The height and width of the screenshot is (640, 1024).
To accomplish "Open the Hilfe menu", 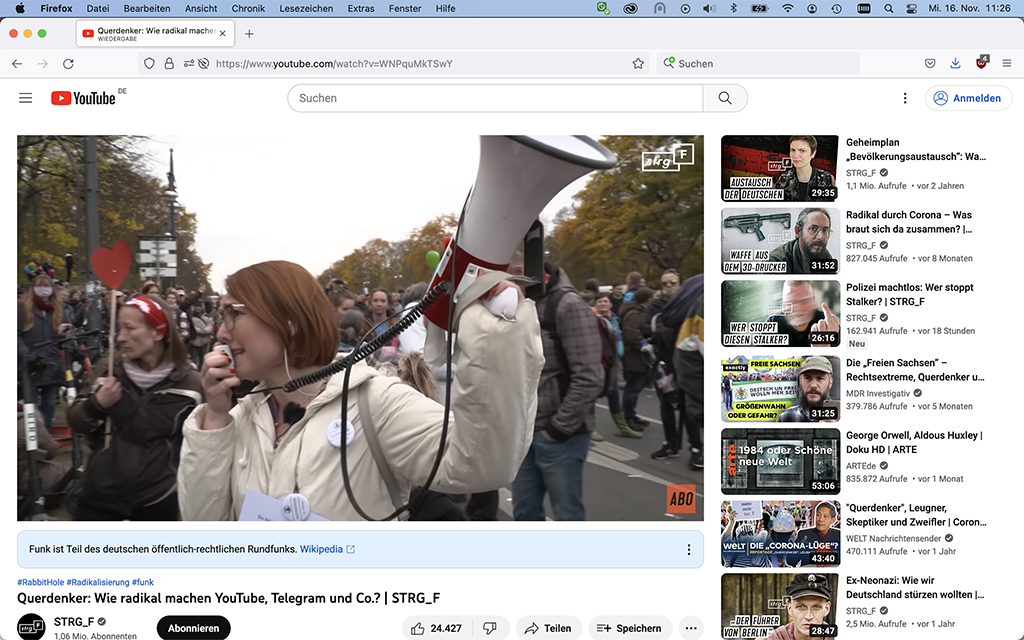I will pyautogui.click(x=445, y=8).
